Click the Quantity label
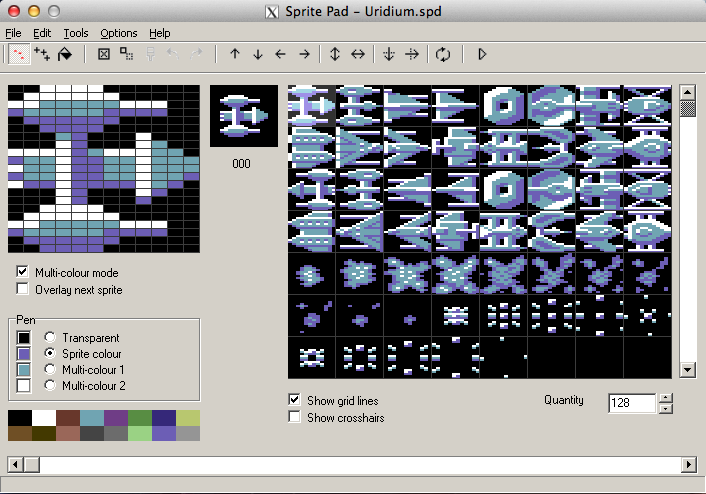 coord(564,400)
